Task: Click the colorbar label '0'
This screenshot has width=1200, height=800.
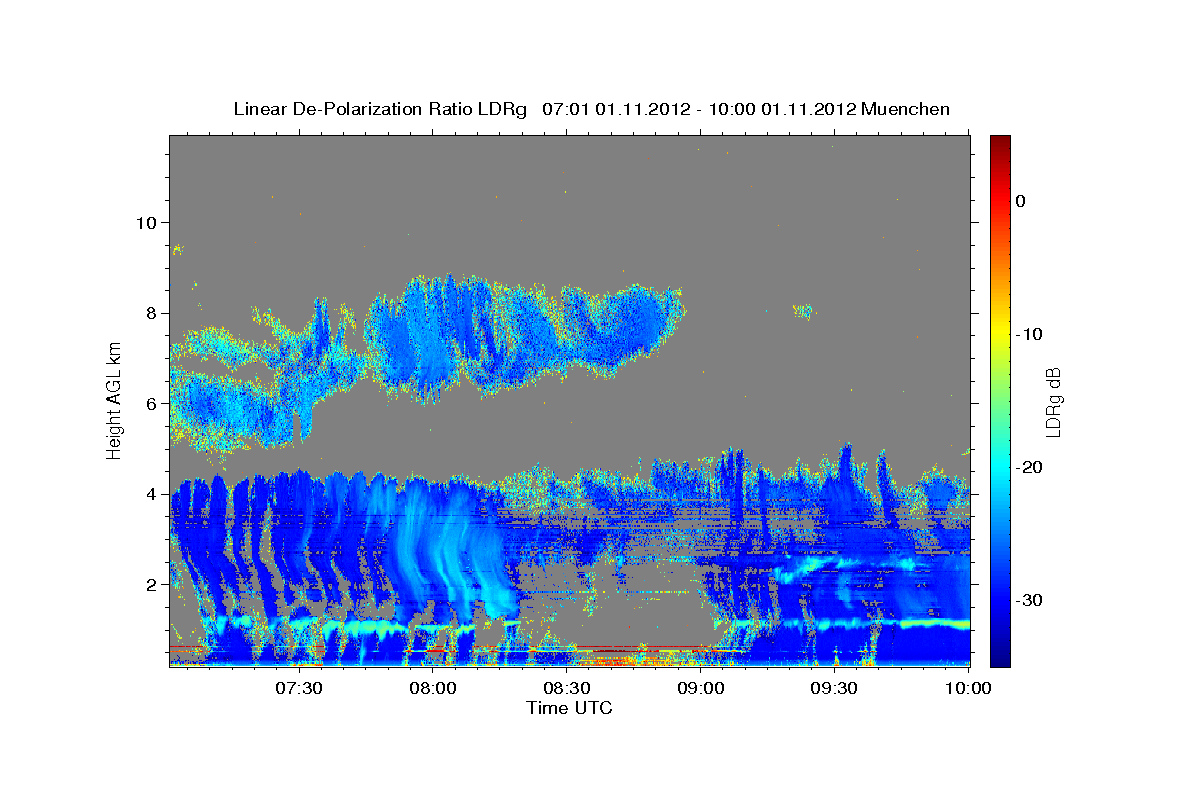Action: 1021,201
